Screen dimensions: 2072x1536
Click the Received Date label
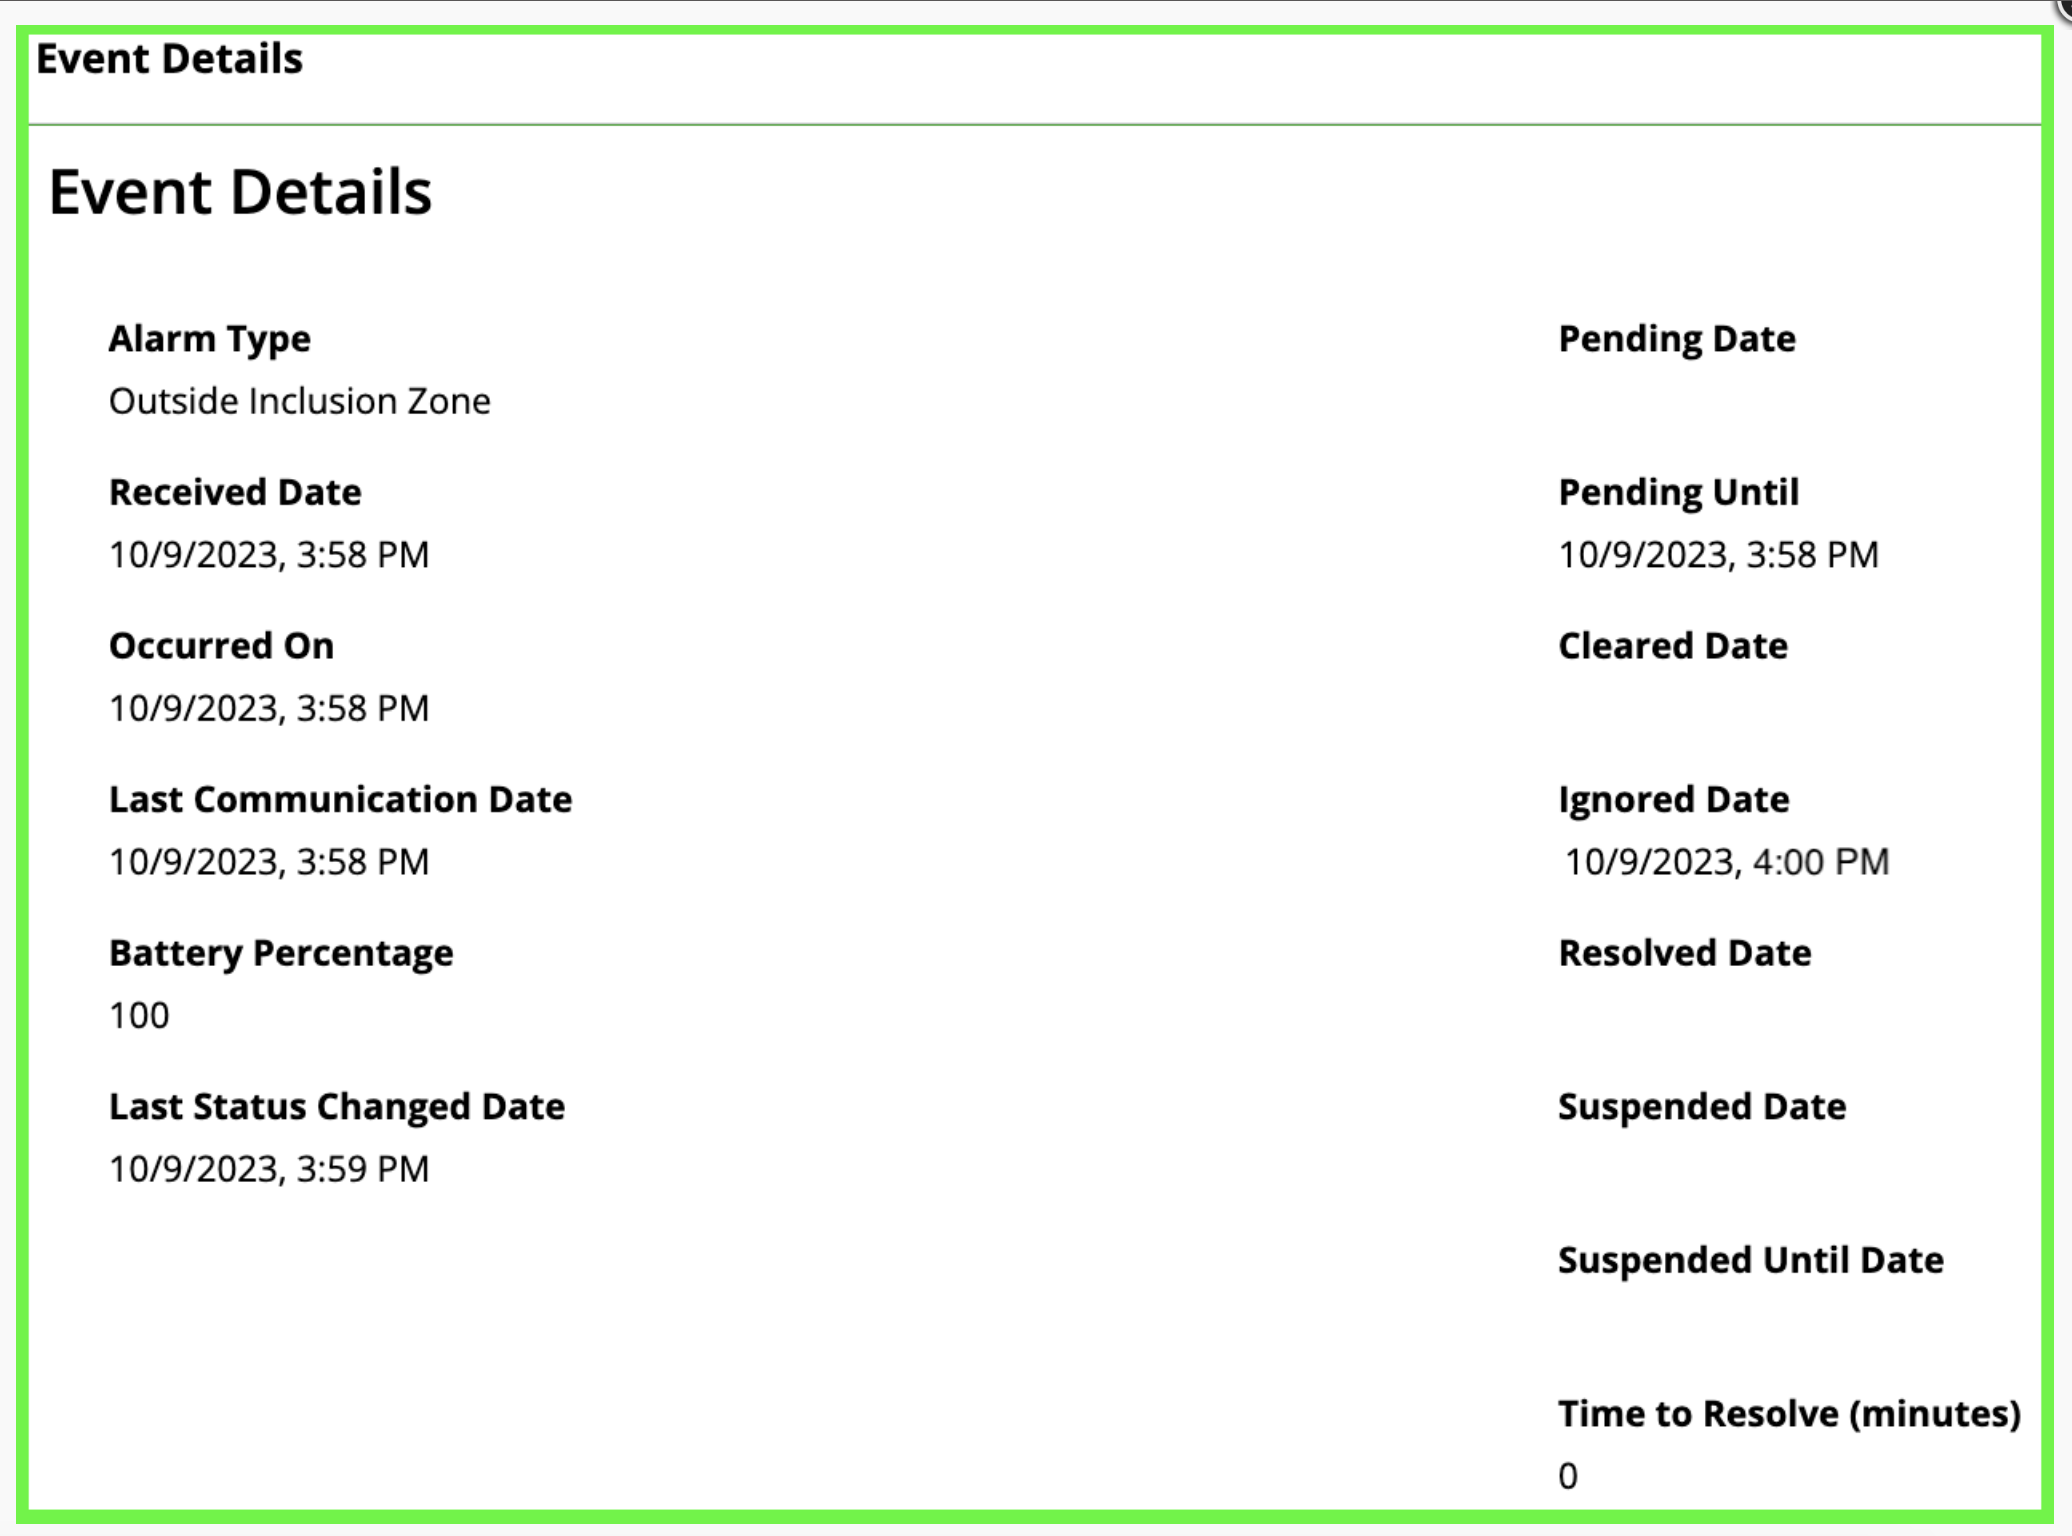point(235,492)
